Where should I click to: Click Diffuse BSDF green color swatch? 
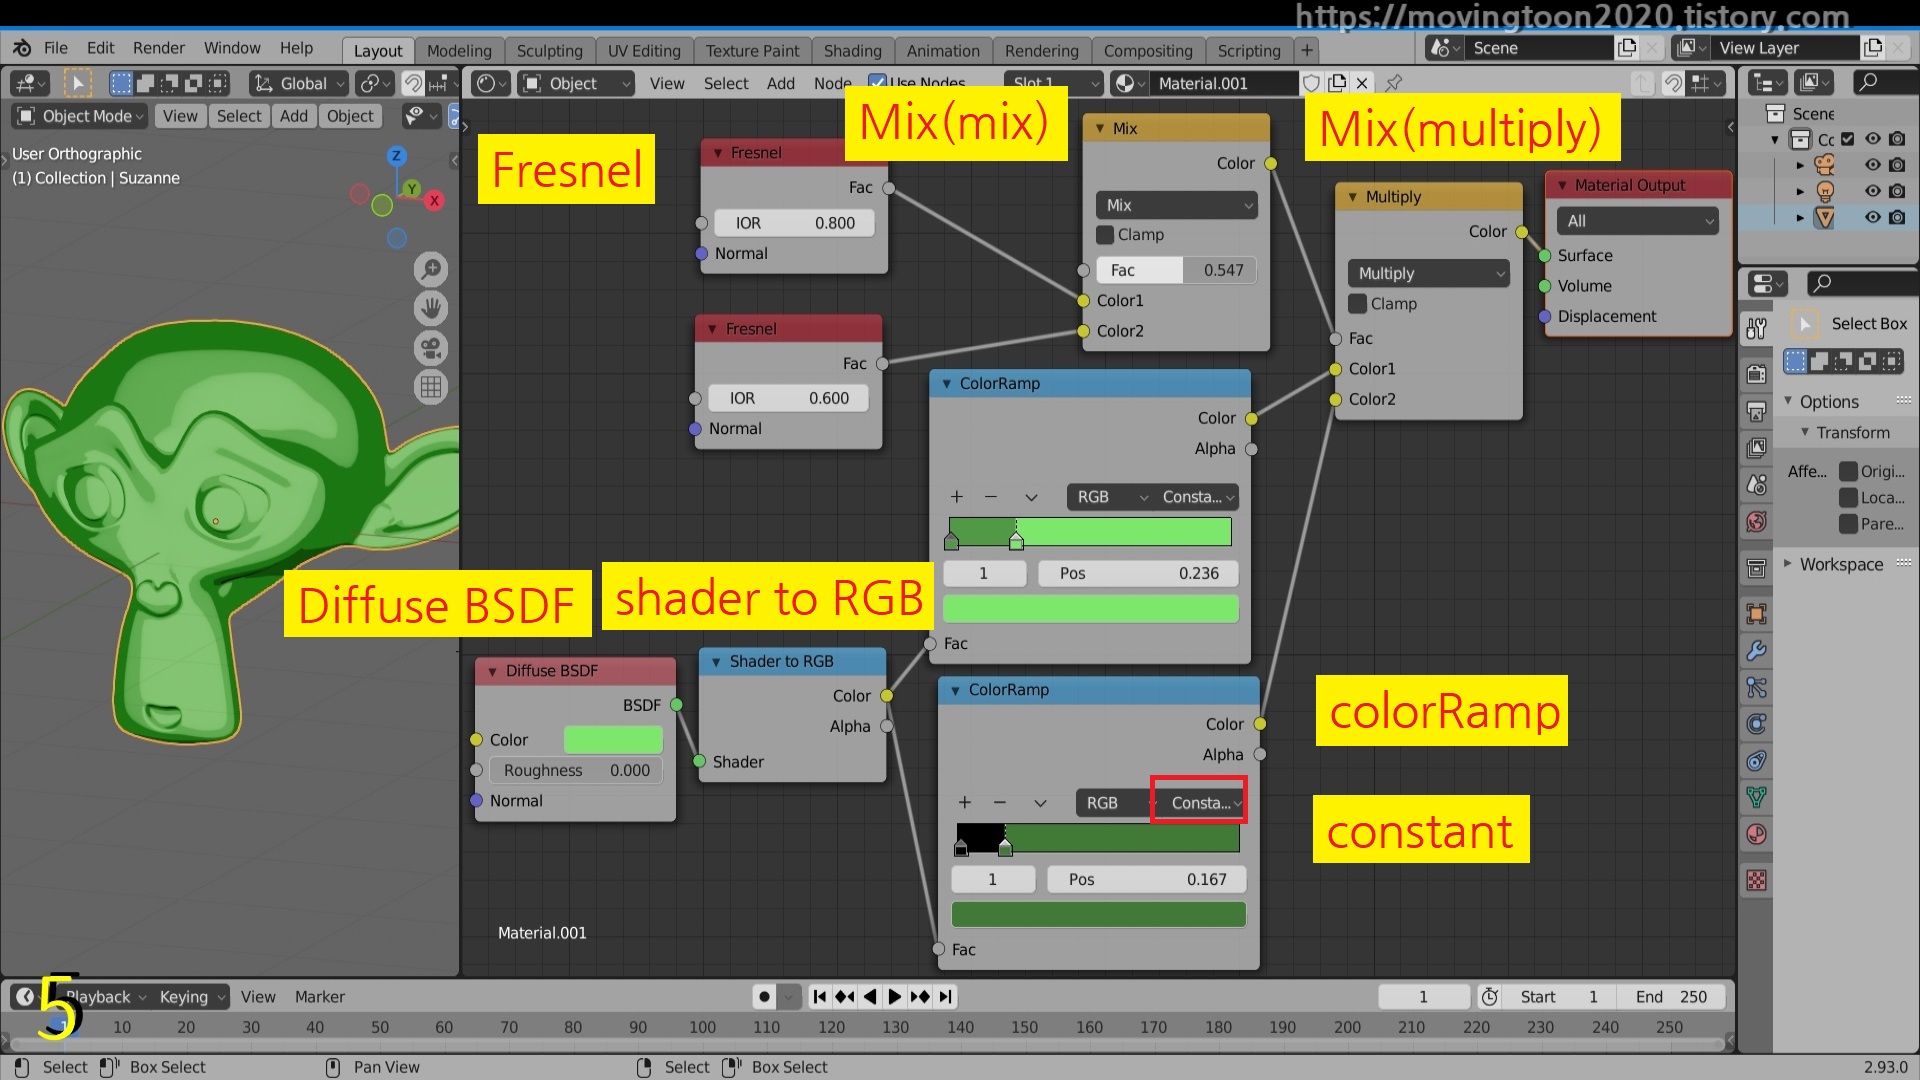(613, 740)
